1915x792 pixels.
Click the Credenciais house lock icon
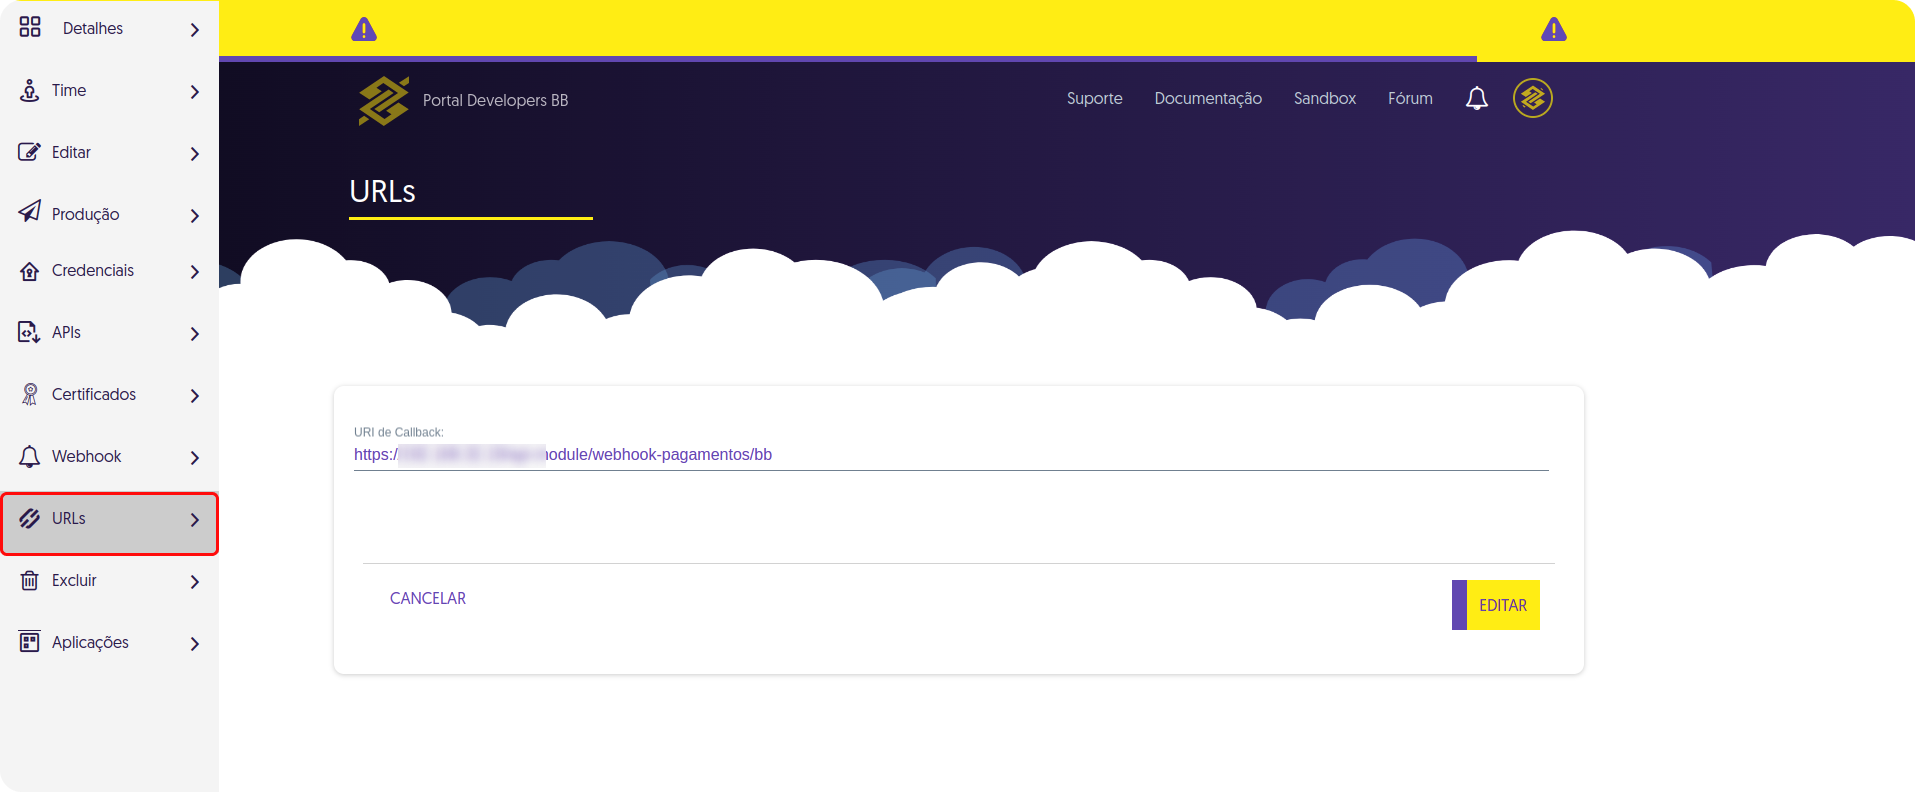pos(30,271)
